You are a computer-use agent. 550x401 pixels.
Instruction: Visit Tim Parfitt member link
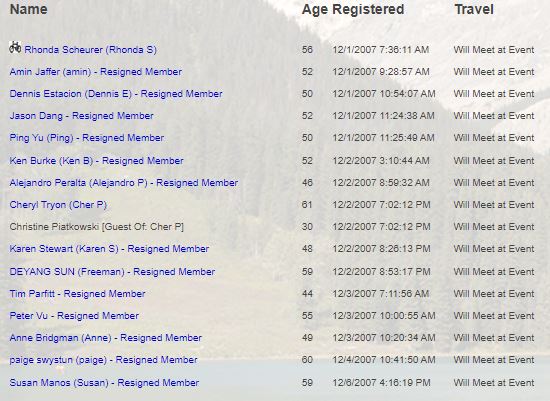78,294
